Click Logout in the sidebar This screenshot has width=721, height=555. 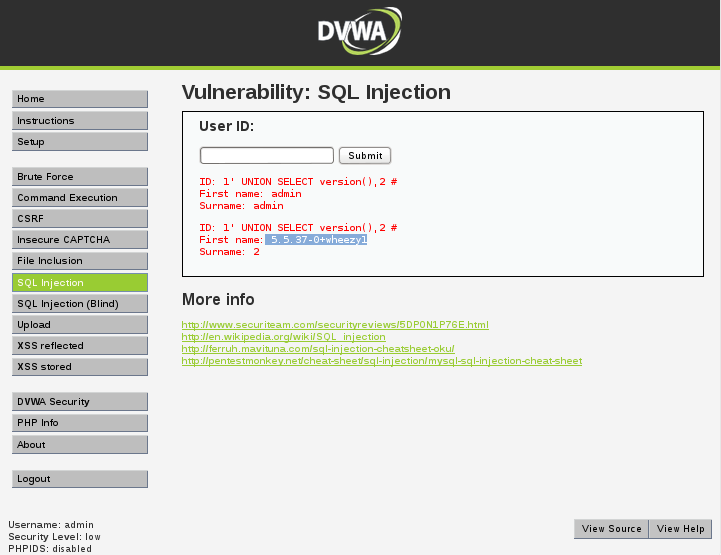click(80, 479)
